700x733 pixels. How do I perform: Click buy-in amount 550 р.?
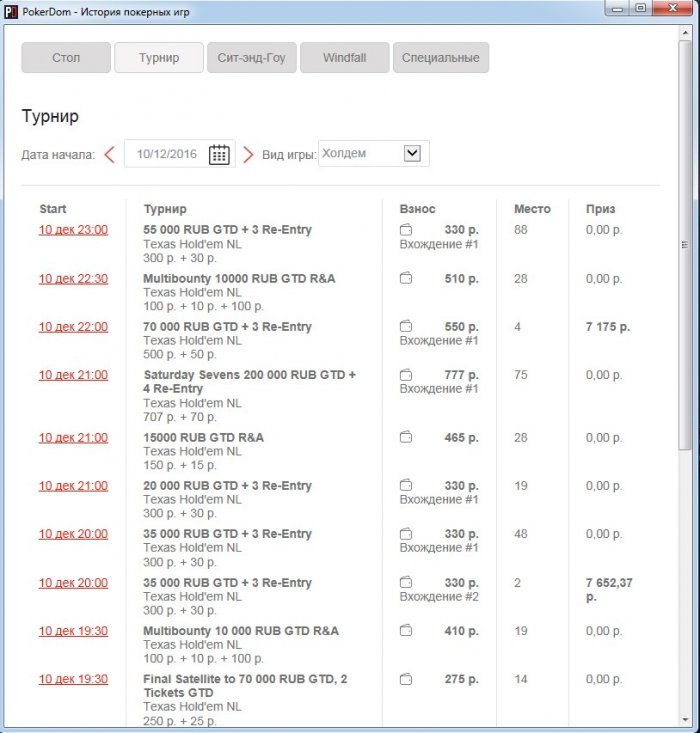click(462, 327)
